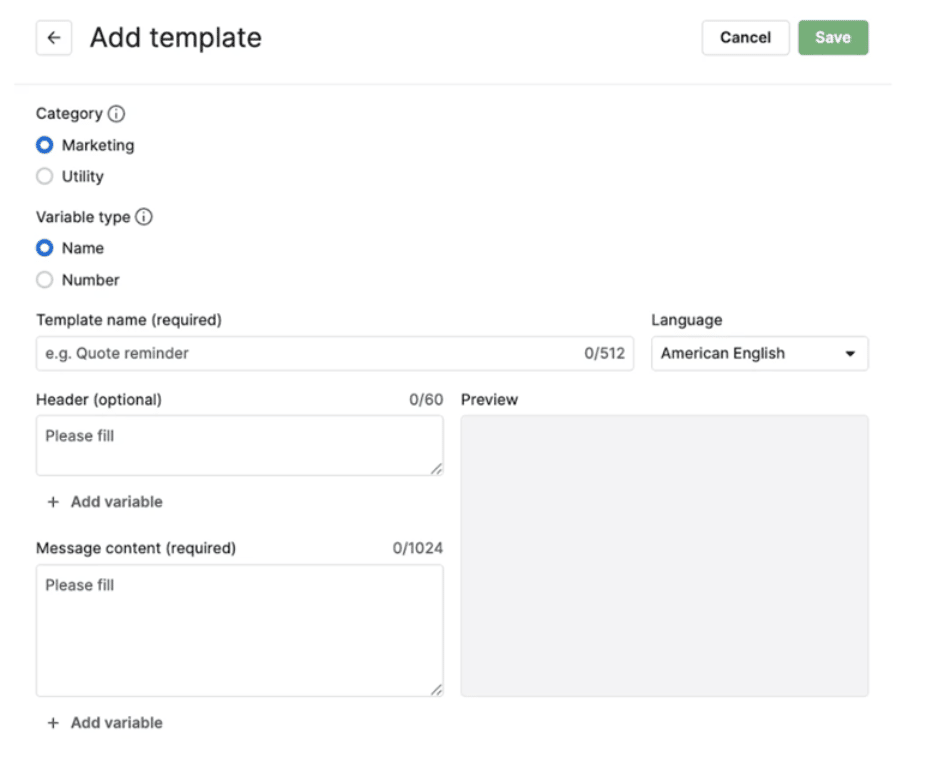
Task: Click the plus icon under Header field
Action: coord(53,502)
